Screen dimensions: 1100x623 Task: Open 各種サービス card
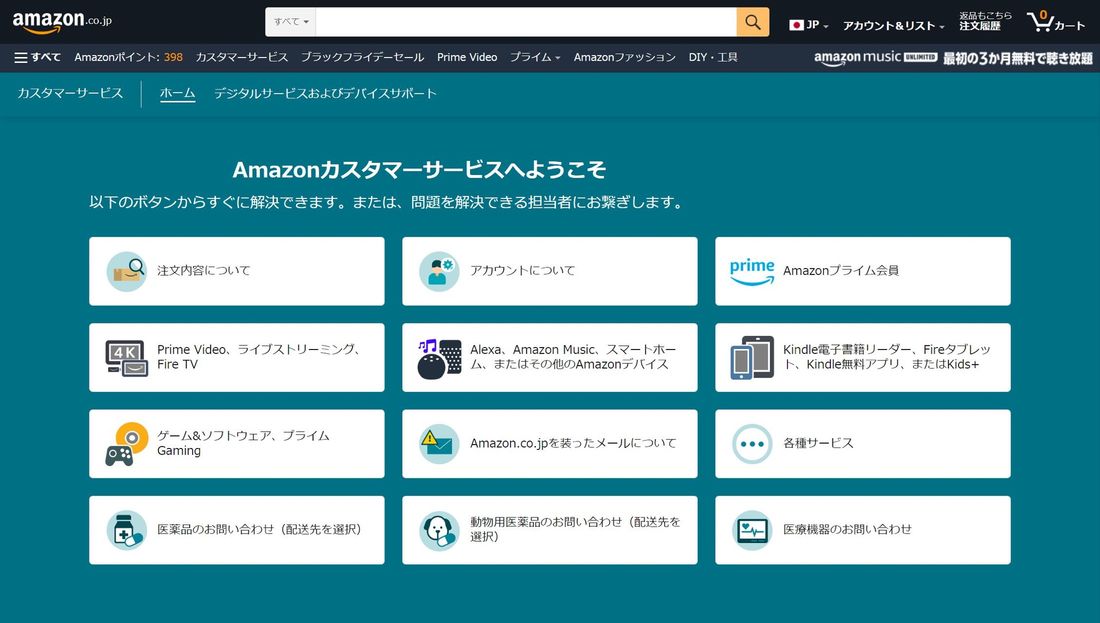863,444
